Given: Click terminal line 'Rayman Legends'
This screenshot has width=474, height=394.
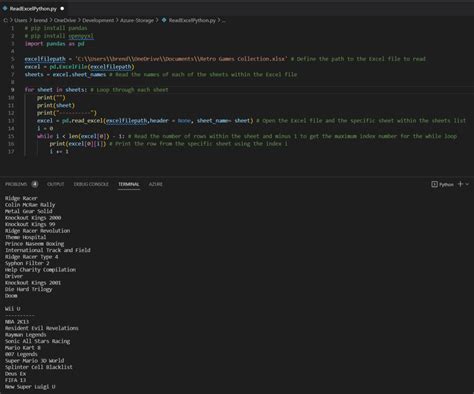Looking at the screenshot, I should coord(25,335).
